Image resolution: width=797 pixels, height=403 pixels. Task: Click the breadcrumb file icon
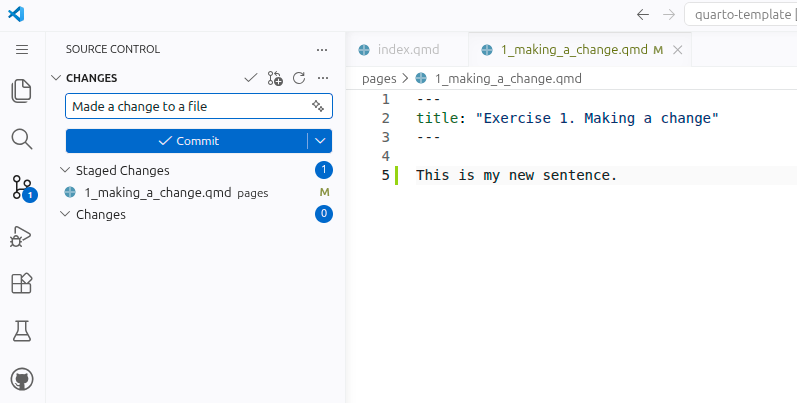[421, 78]
